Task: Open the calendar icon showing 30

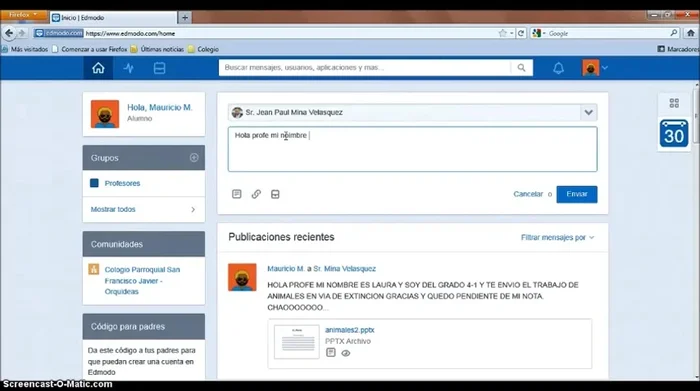Action: coord(674,133)
